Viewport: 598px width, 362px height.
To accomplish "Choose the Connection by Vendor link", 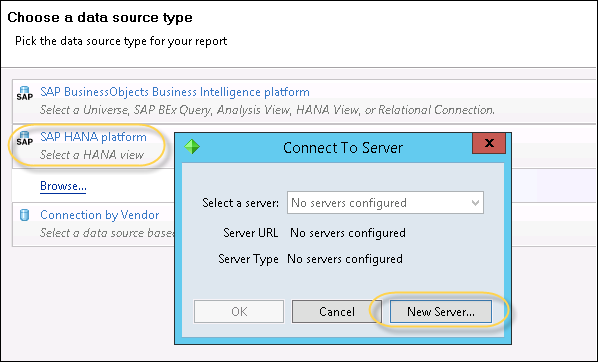I will pos(100,215).
